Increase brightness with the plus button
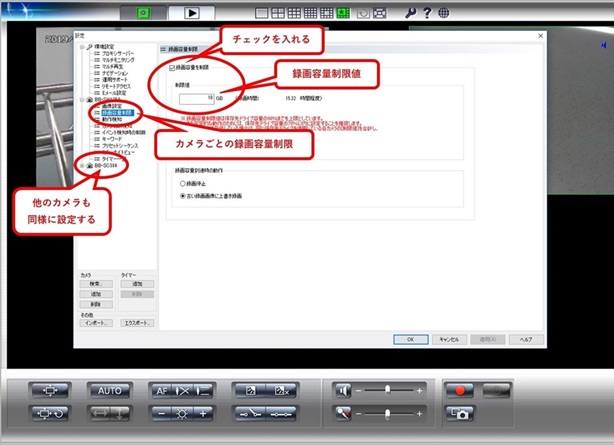Image resolution: width=614 pixels, height=445 pixels. (x=204, y=414)
